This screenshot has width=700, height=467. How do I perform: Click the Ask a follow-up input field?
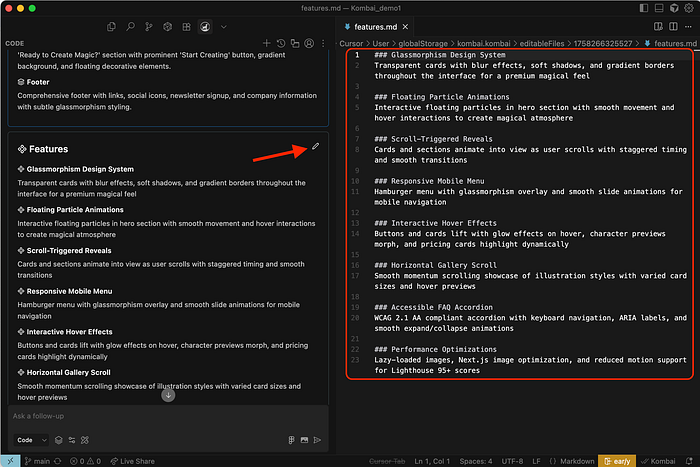pyautogui.click(x=150, y=416)
